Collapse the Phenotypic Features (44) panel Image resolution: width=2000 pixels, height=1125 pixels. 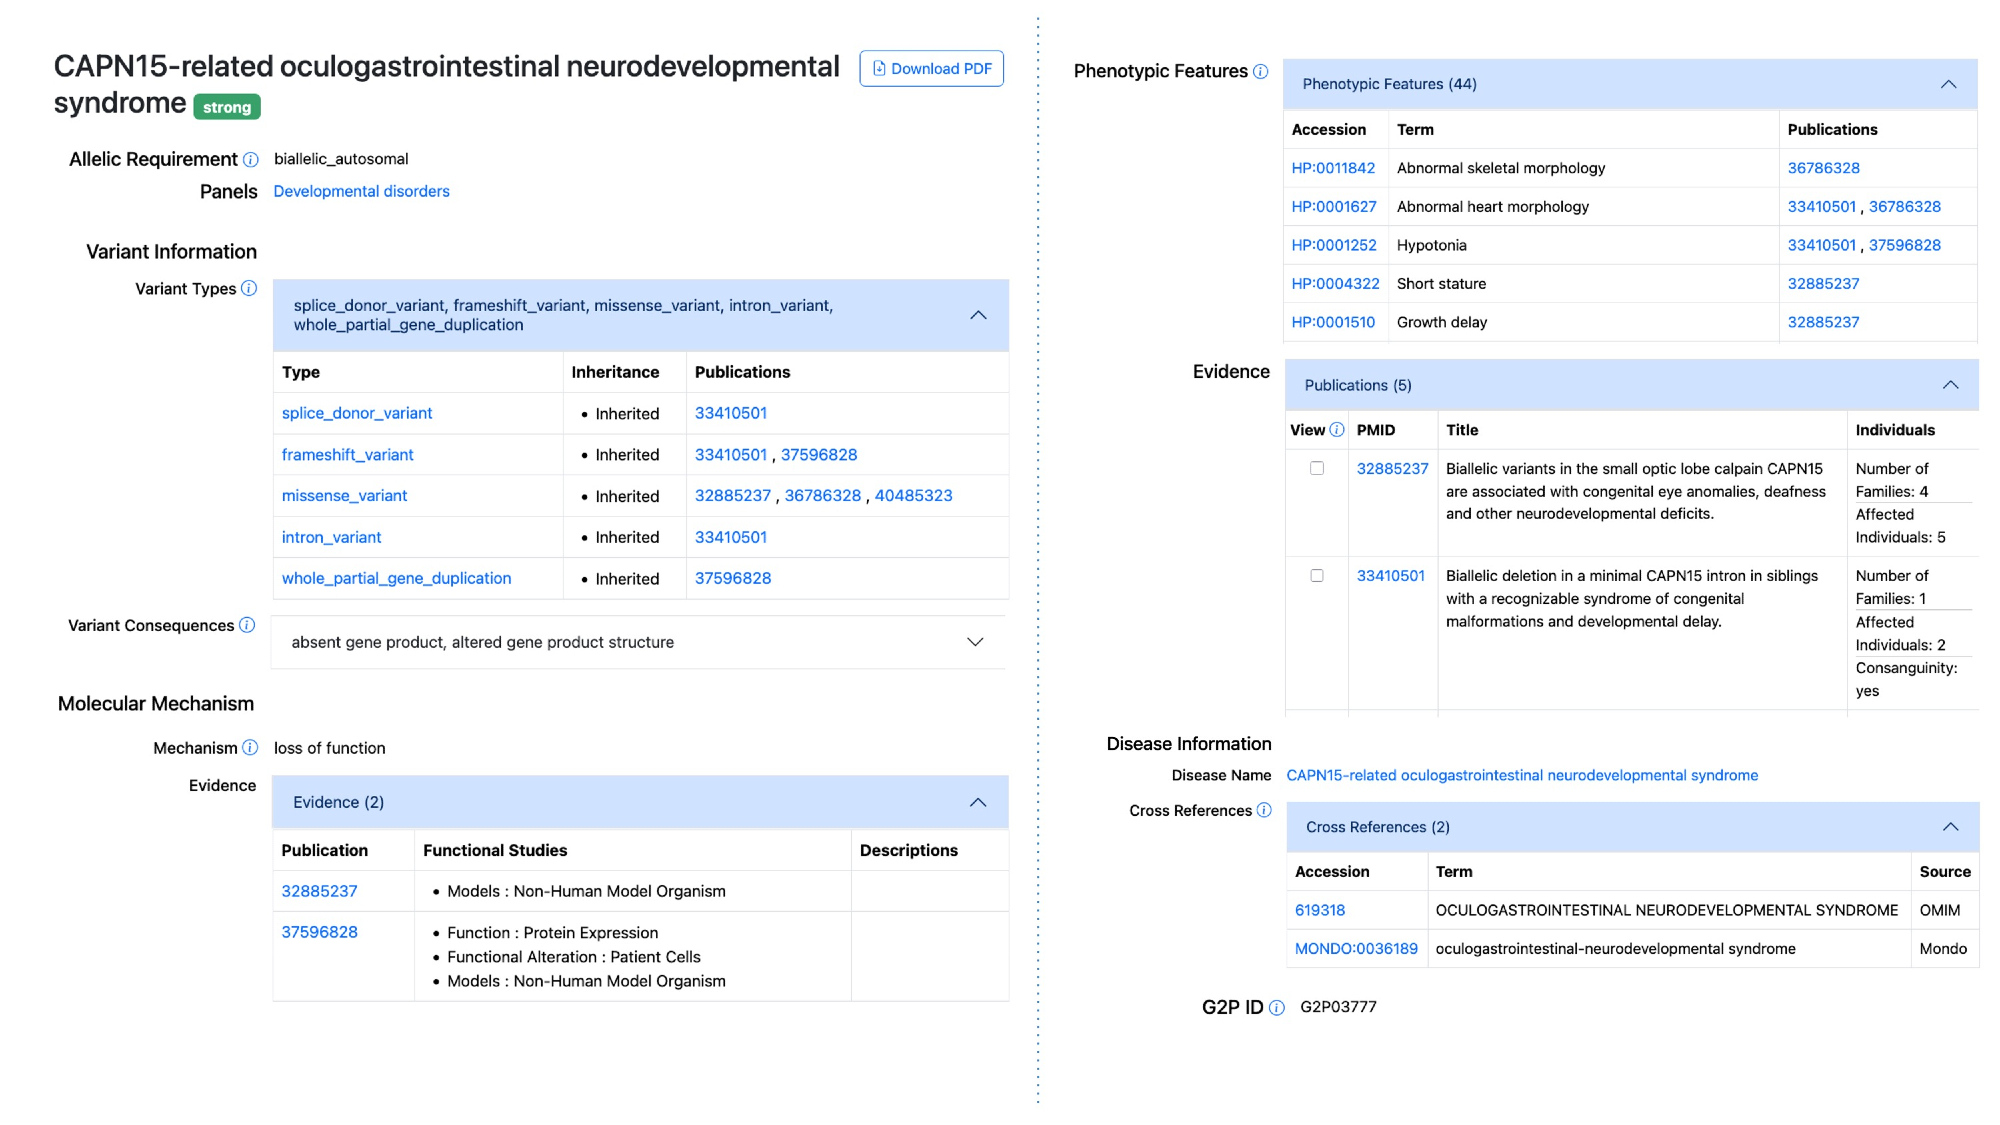(1948, 84)
